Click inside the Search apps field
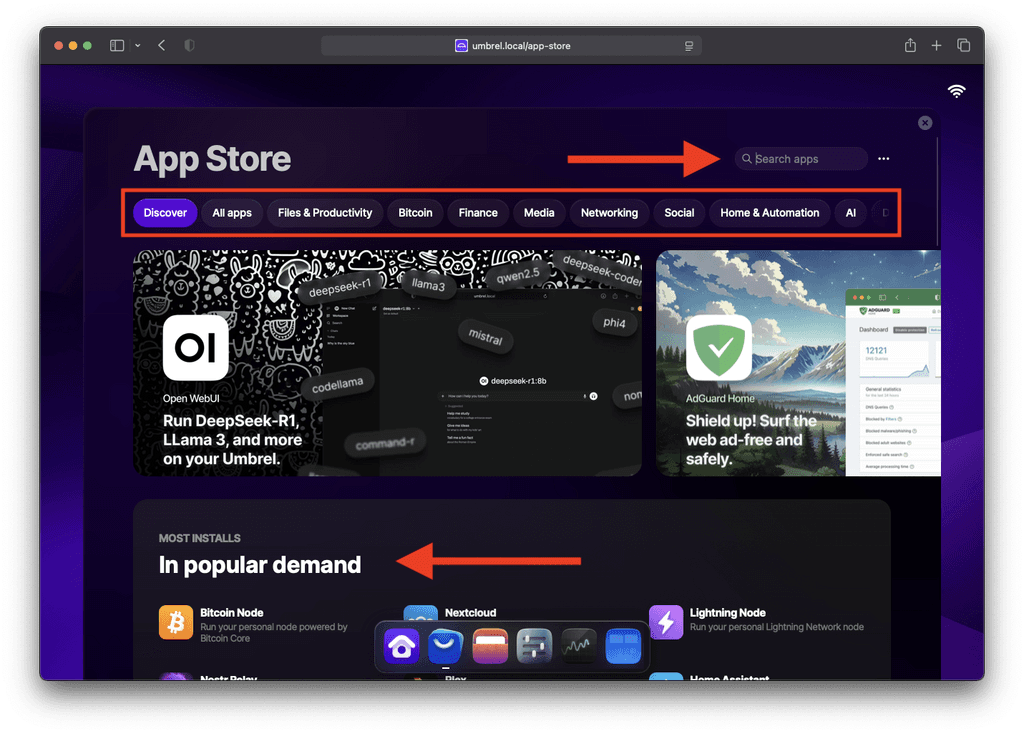1024x733 pixels. (x=800, y=159)
